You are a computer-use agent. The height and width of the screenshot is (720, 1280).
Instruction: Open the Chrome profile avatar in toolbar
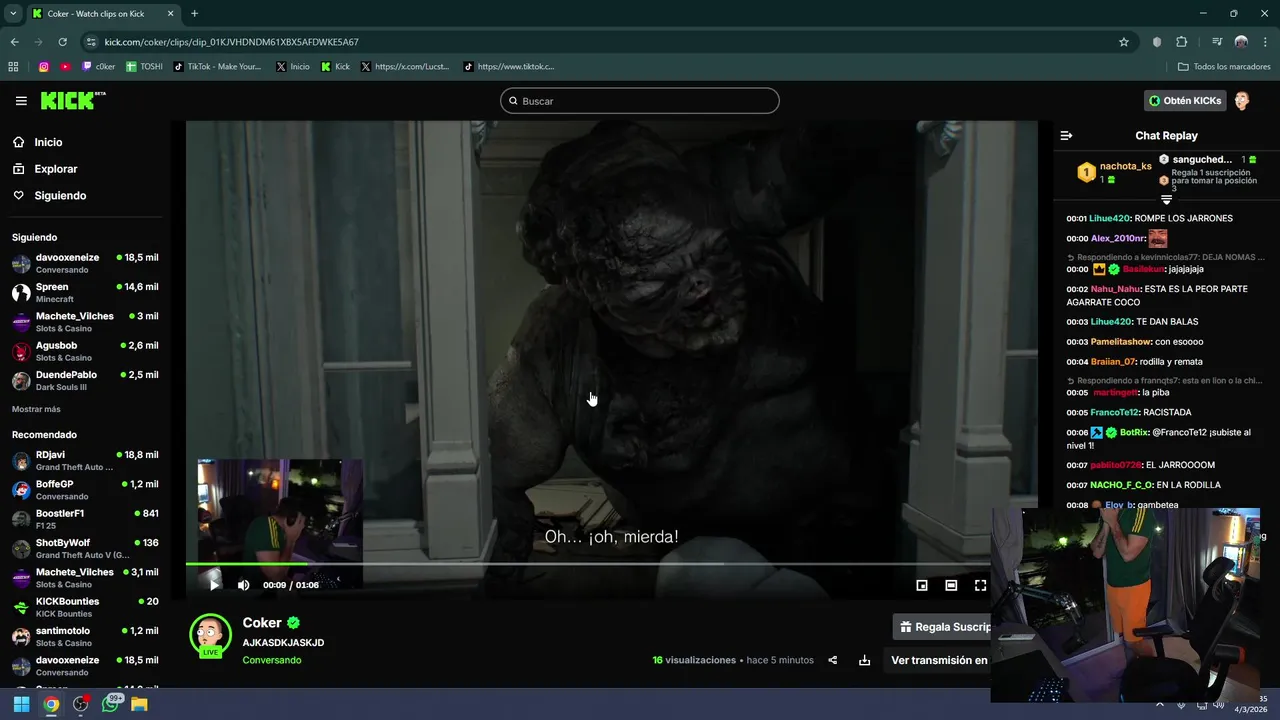(1241, 42)
